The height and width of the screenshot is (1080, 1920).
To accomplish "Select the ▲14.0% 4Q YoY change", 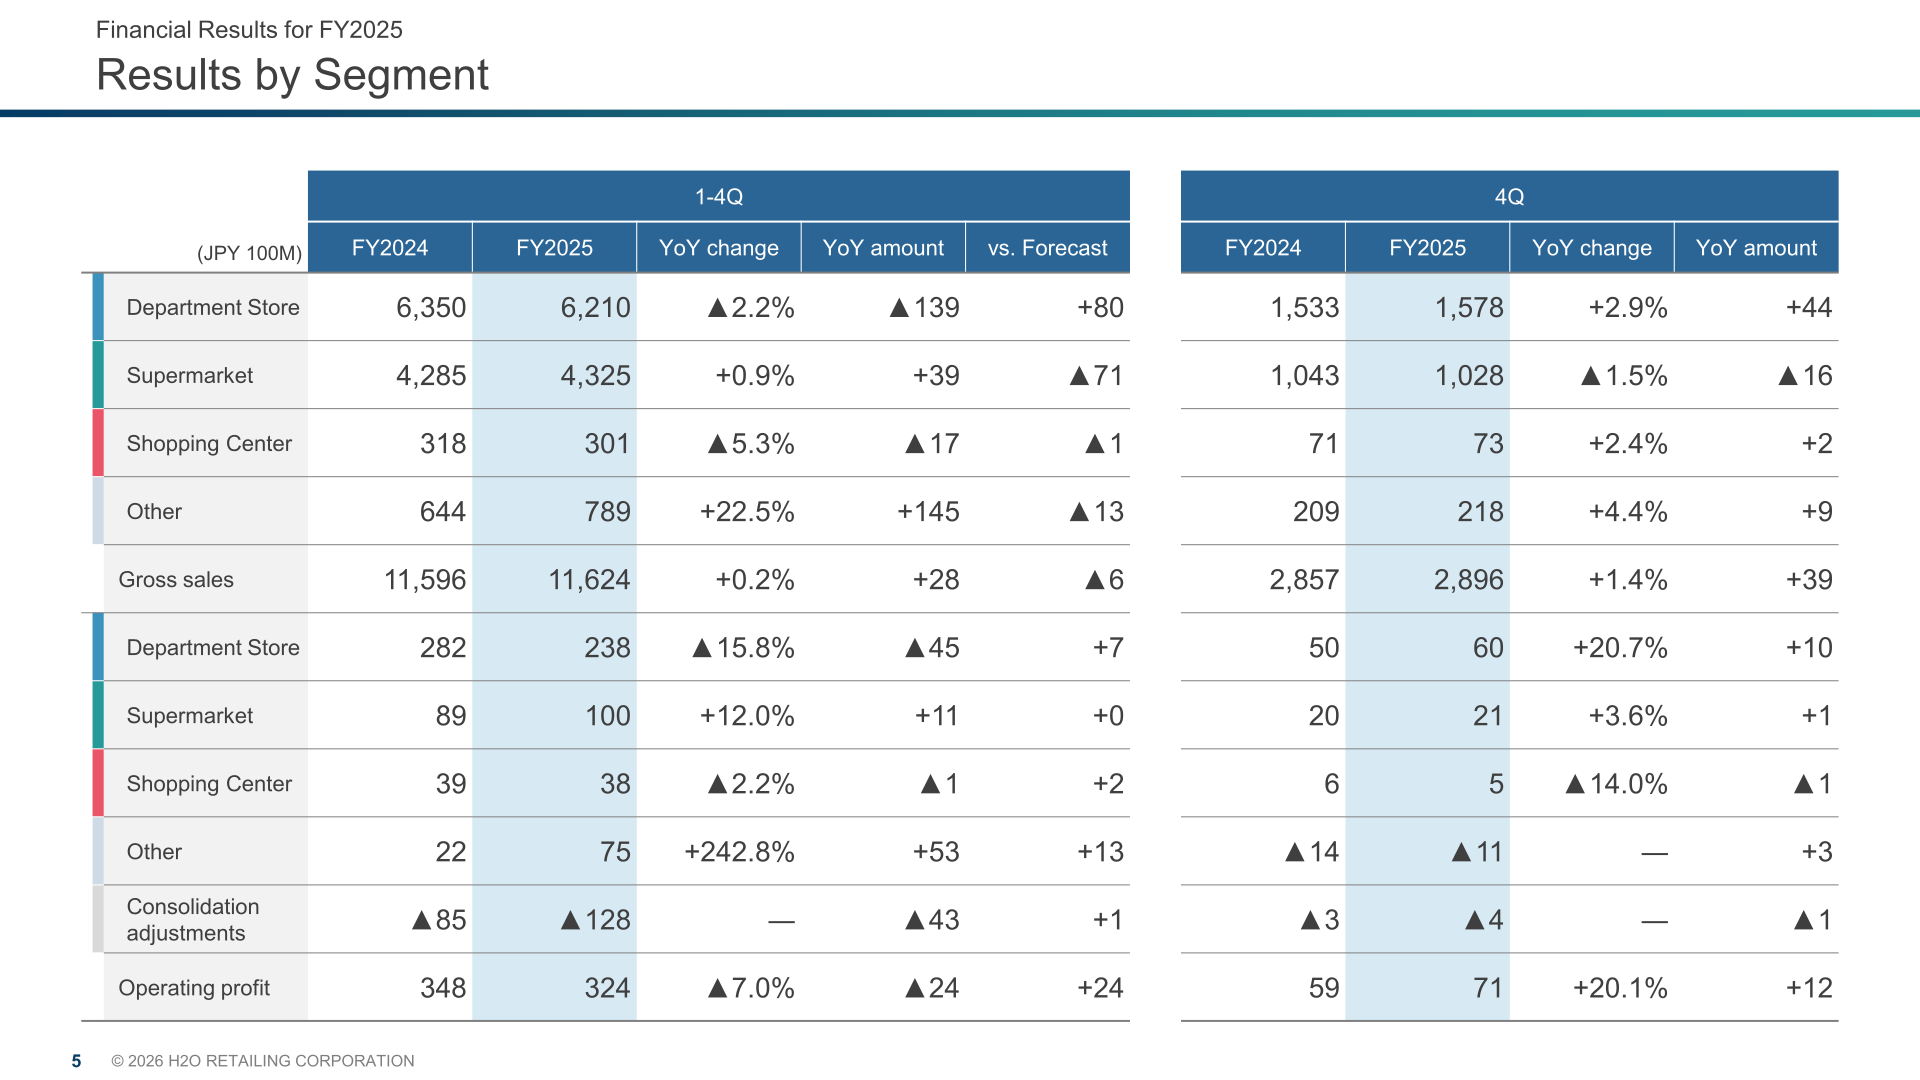I will point(1616,784).
